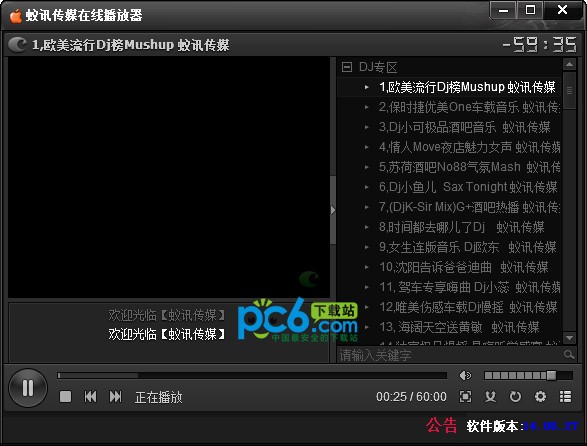Play 10,沈阳告诉爸爸迪曲

click(449, 267)
